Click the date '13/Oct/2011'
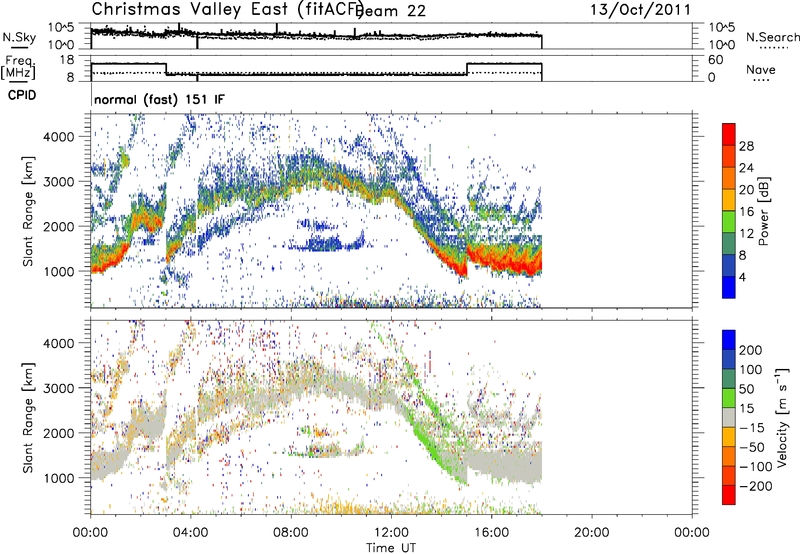The image size is (800, 554). (640, 10)
